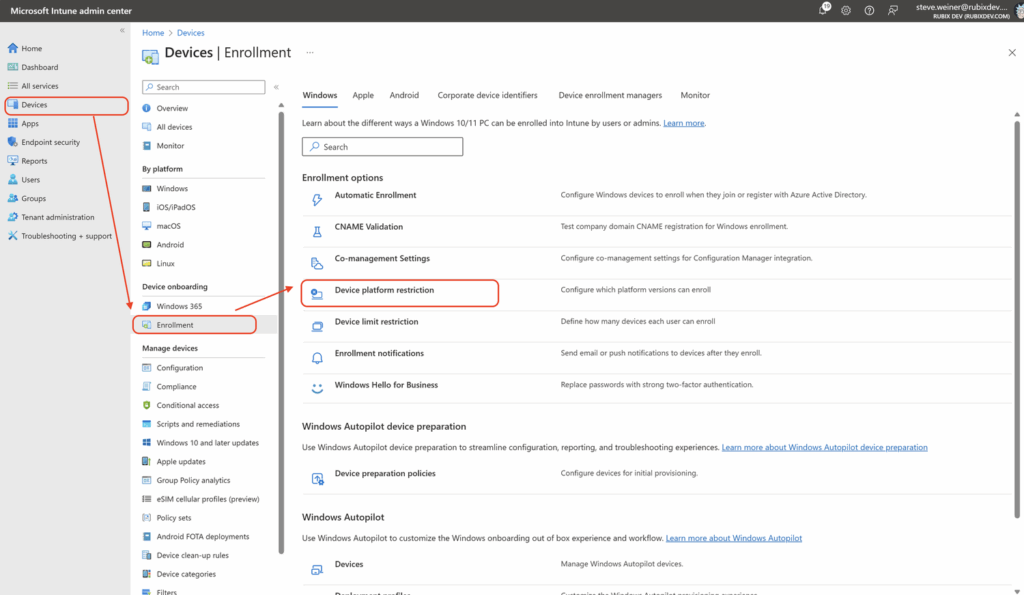Switch to the Apple tab
The height and width of the screenshot is (595, 1024).
click(x=363, y=95)
